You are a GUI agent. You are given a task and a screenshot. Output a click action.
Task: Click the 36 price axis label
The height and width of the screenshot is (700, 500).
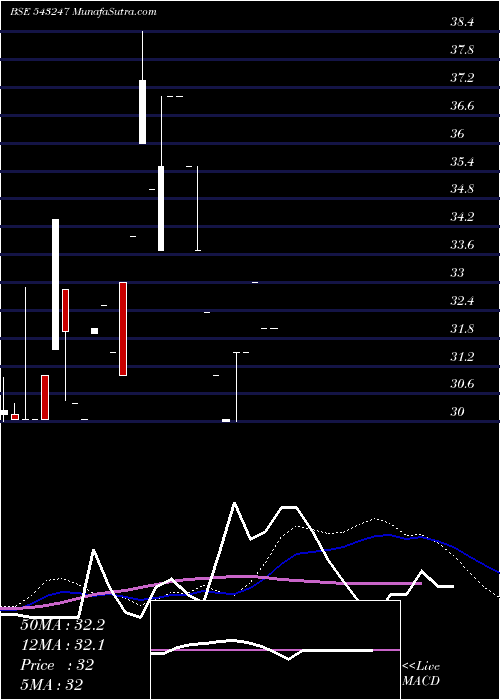(x=457, y=134)
